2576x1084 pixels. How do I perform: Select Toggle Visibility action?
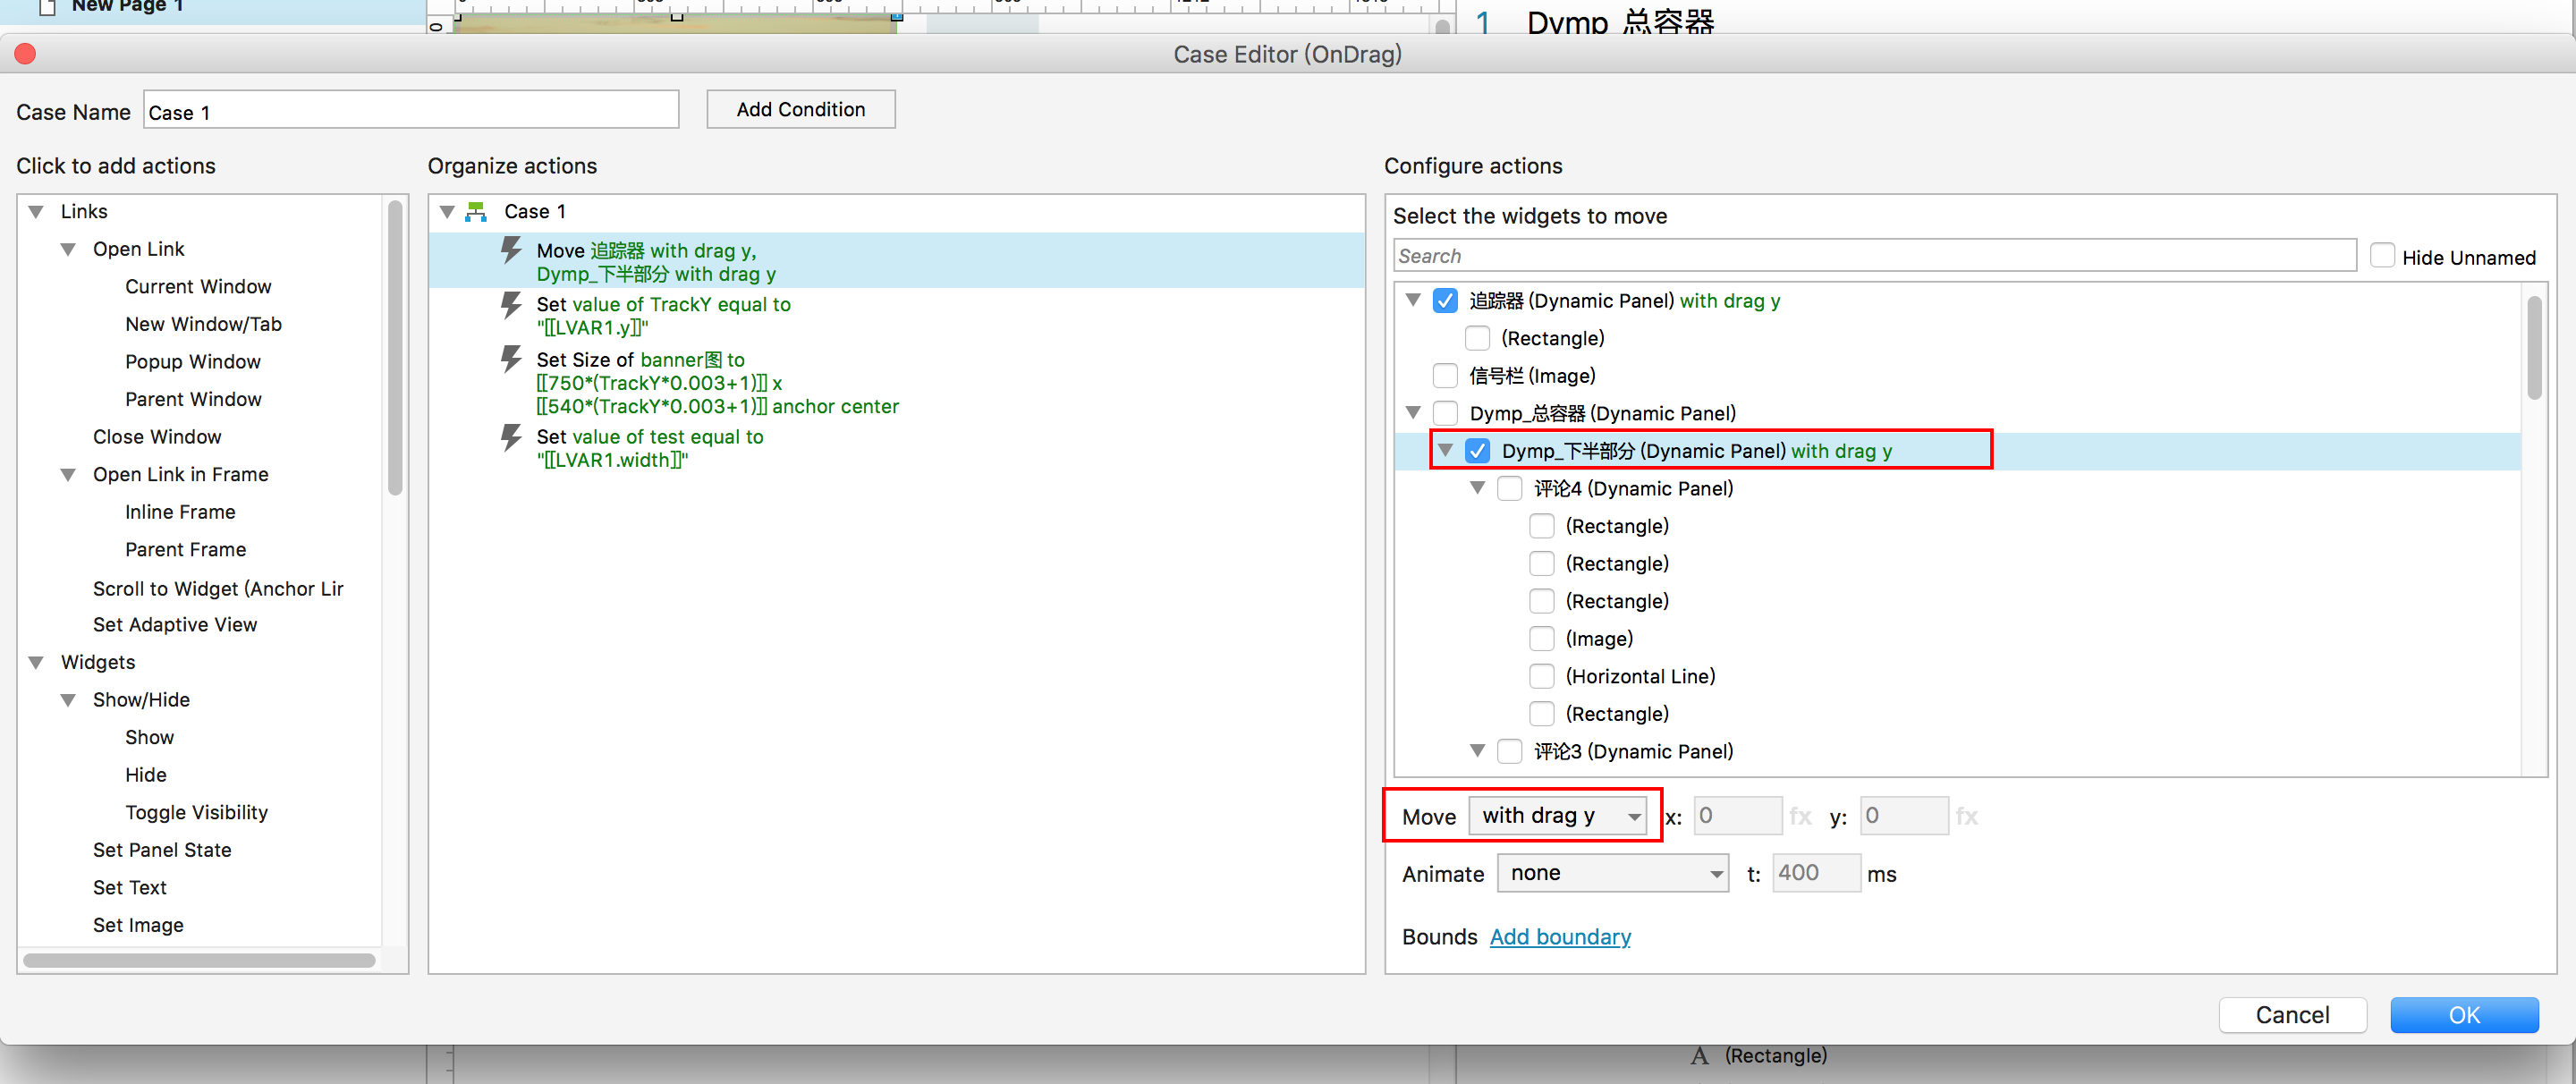(196, 812)
